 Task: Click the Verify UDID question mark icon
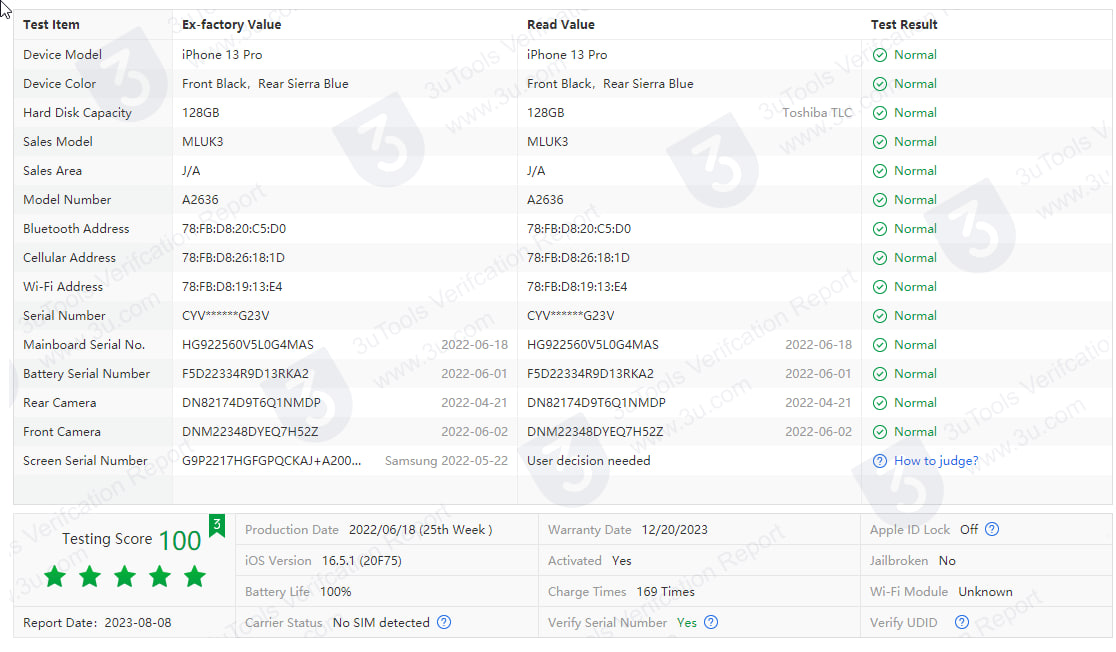pos(962,622)
